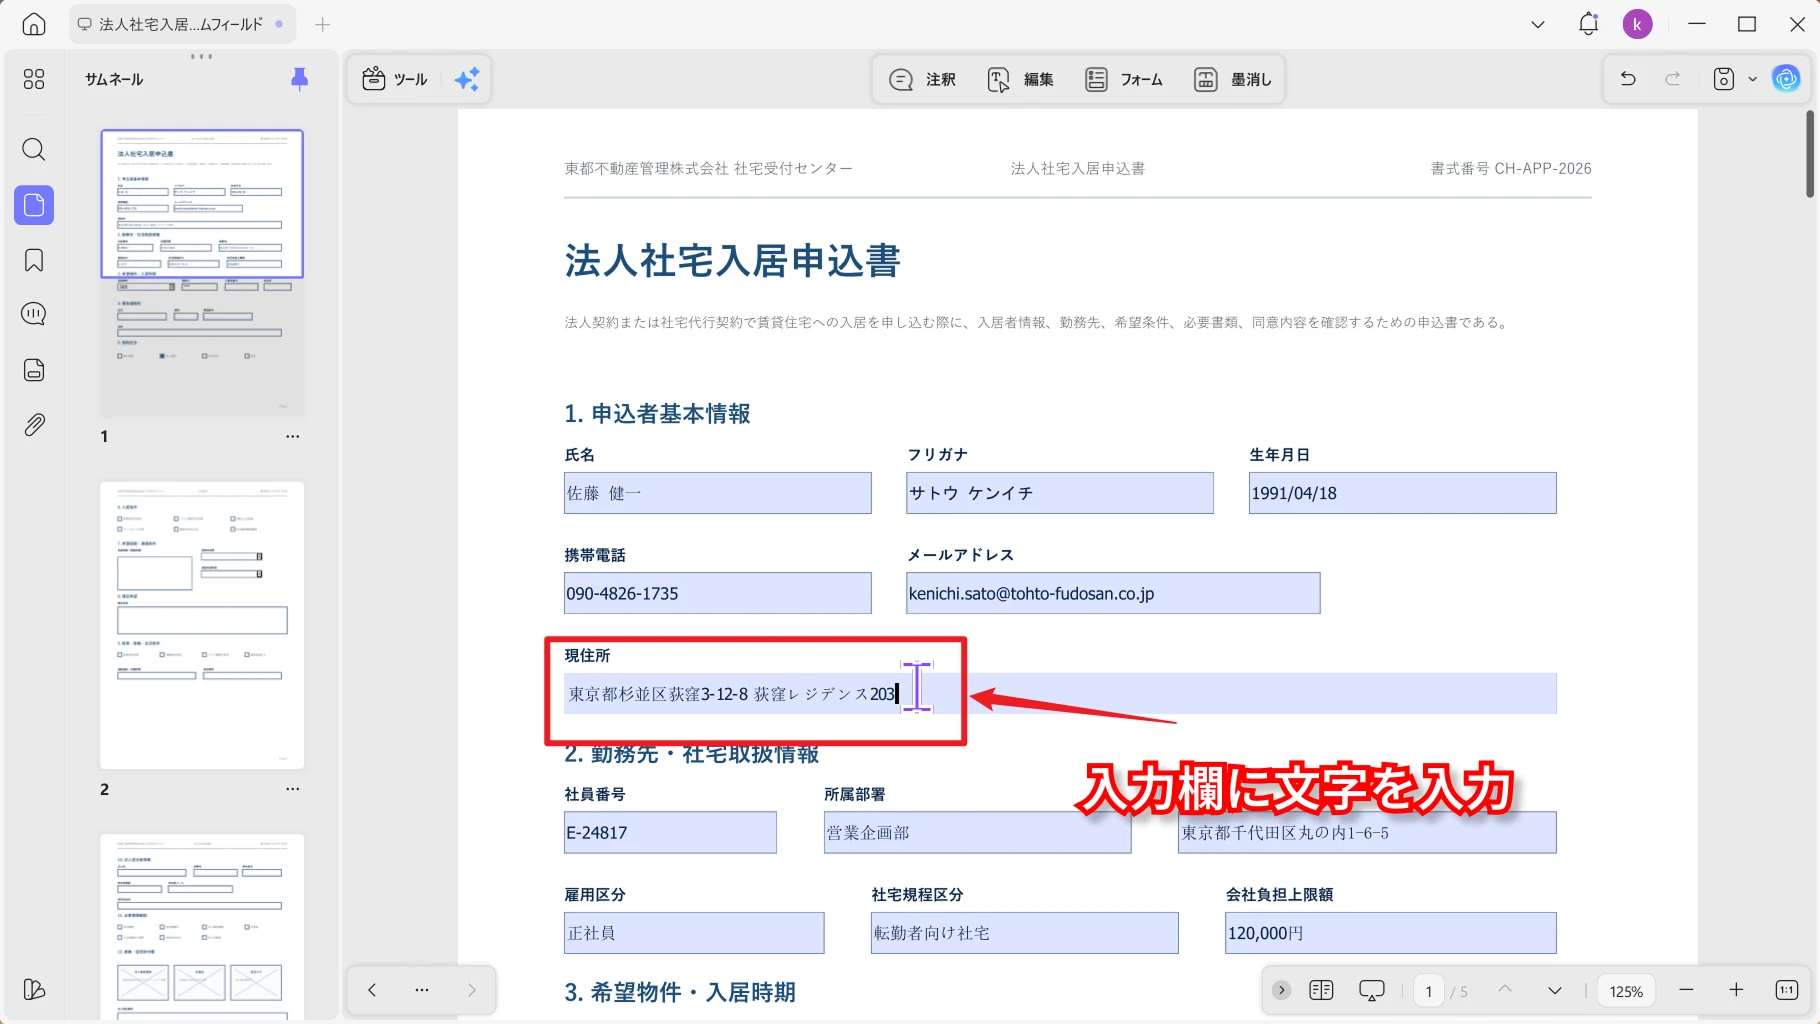Switch to the 編集 mode
Image resolution: width=1820 pixels, height=1024 pixels.
[1021, 79]
